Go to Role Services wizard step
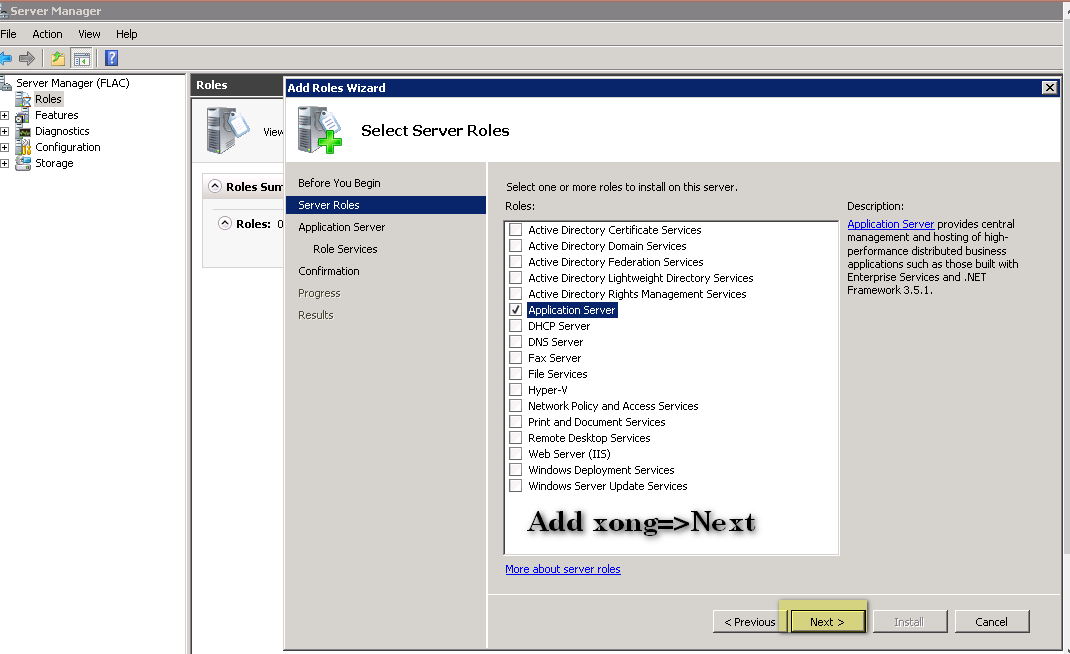 point(345,249)
